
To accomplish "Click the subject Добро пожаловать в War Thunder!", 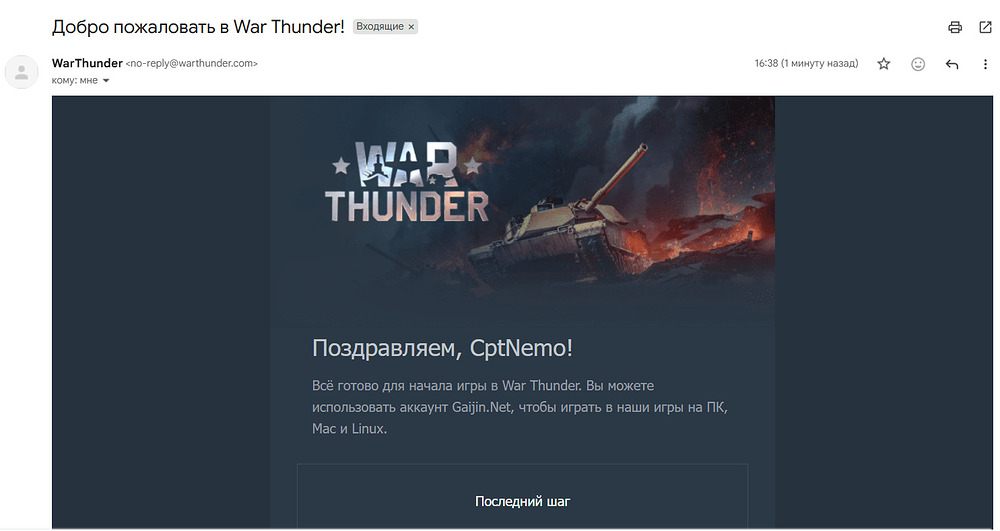I will (x=198, y=27).
